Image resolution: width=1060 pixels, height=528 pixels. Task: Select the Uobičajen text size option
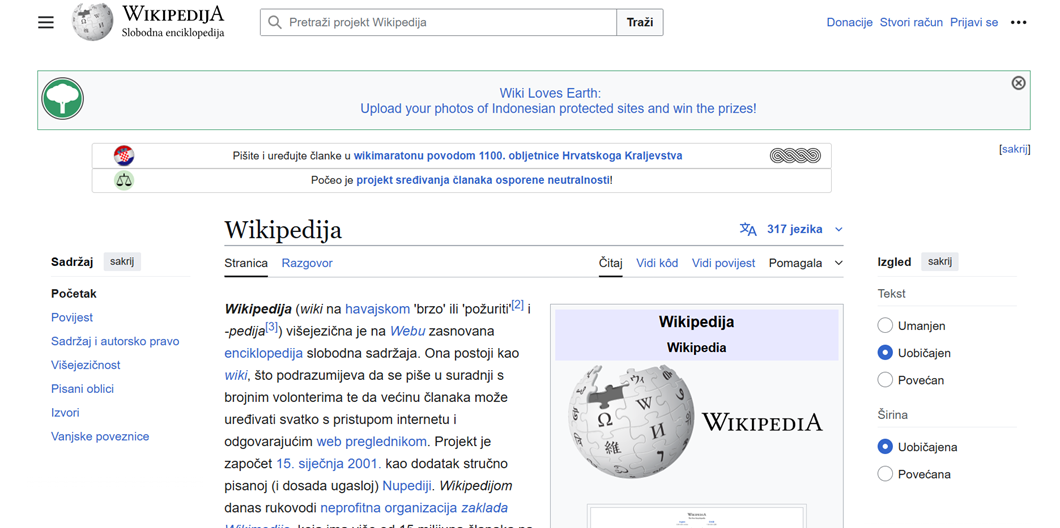(x=885, y=352)
